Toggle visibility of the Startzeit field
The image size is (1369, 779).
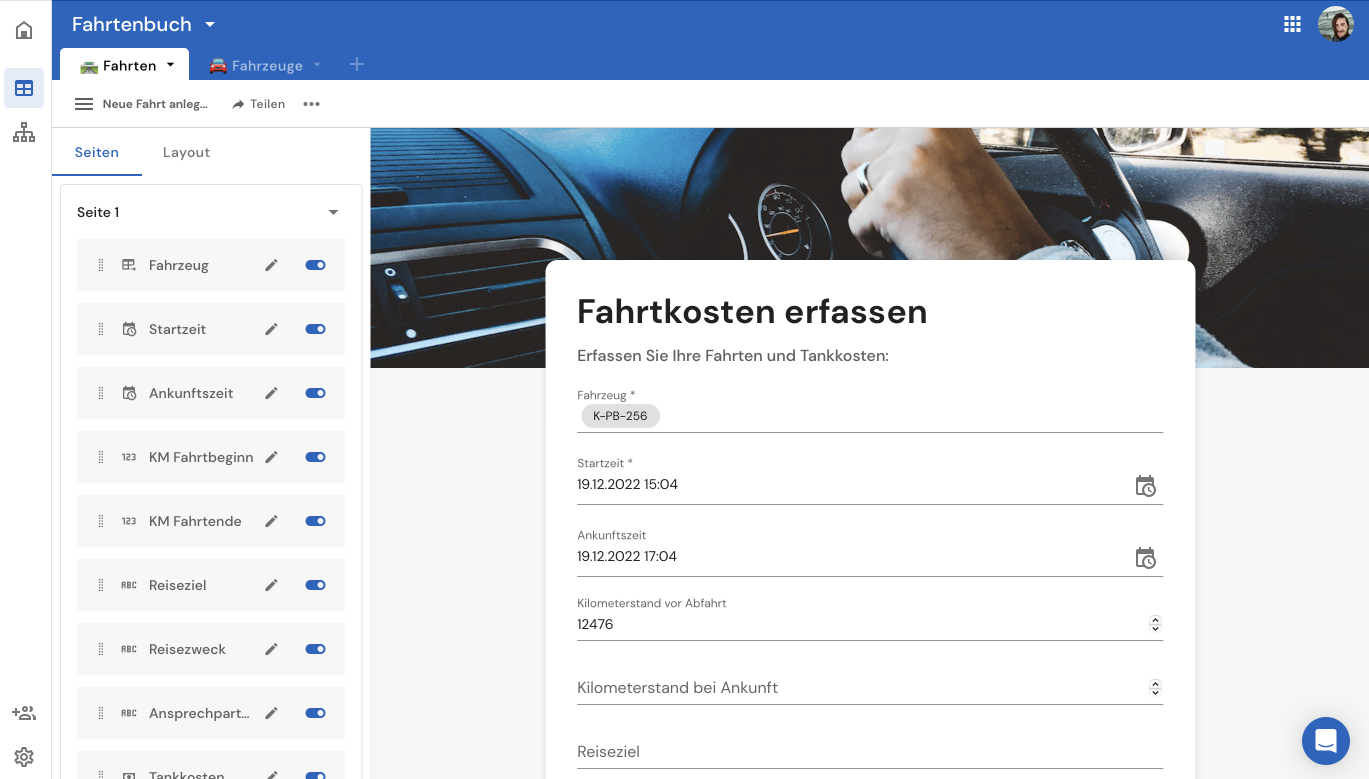click(315, 329)
